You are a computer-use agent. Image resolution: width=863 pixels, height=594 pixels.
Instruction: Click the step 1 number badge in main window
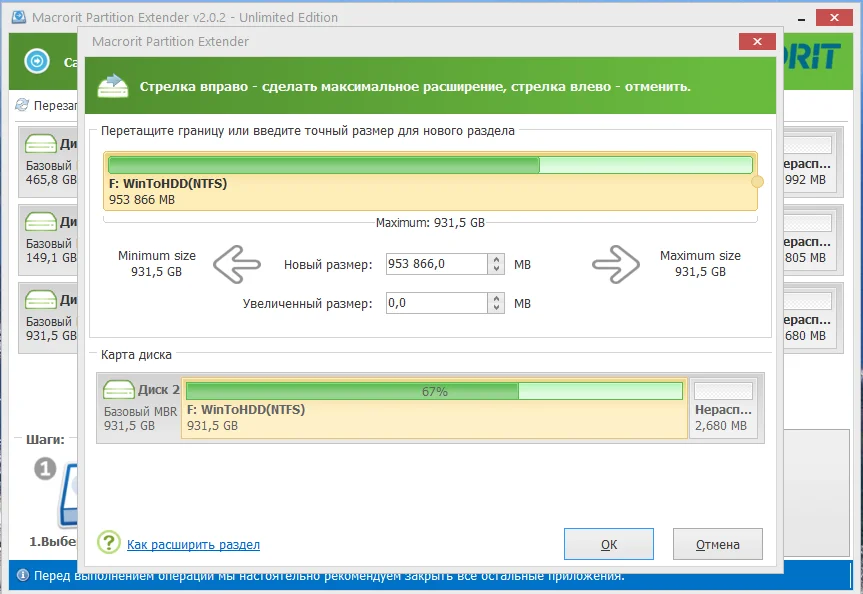(x=45, y=468)
